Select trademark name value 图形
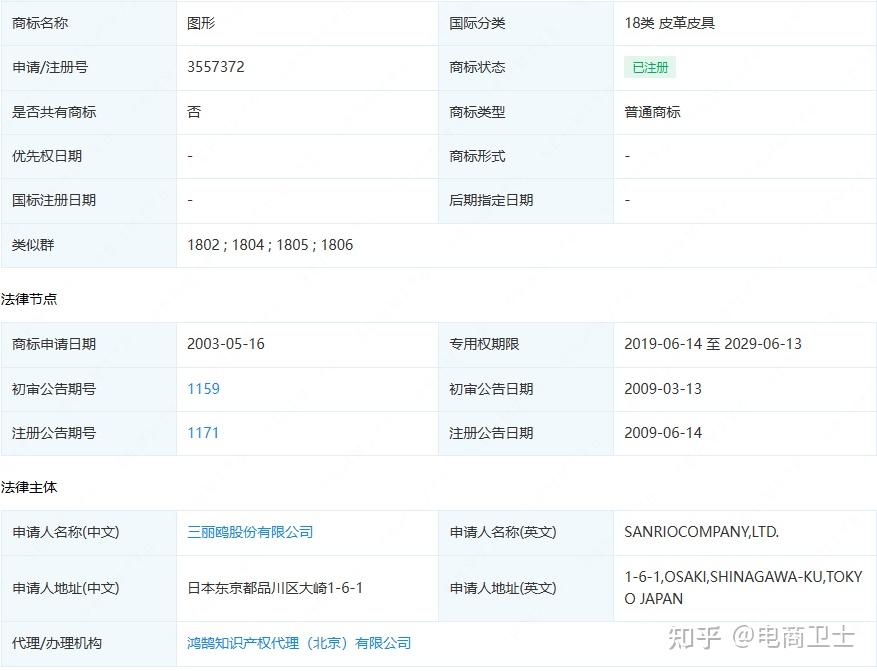Screen dimensions: 877x671 201,23
